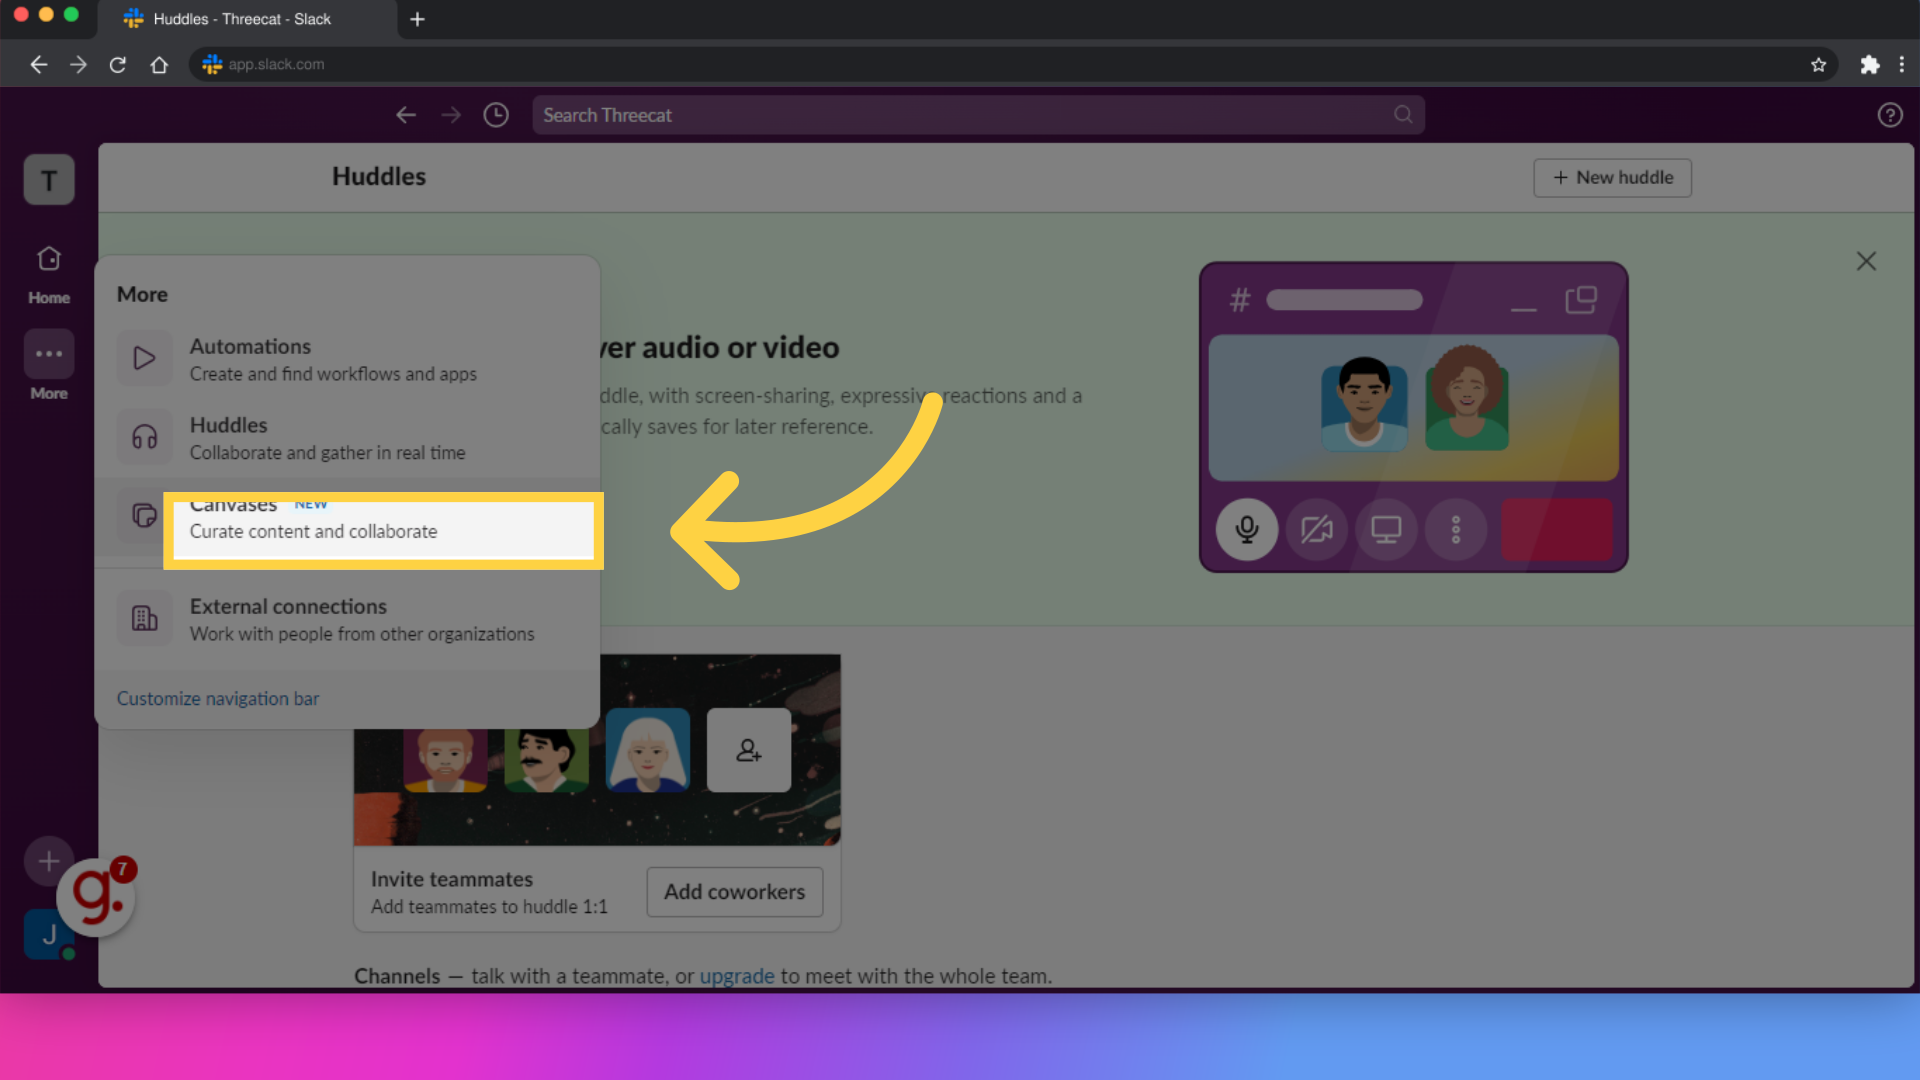Click the Customize navigation bar link
Image resolution: width=1920 pixels, height=1080 pixels.
[x=218, y=698]
